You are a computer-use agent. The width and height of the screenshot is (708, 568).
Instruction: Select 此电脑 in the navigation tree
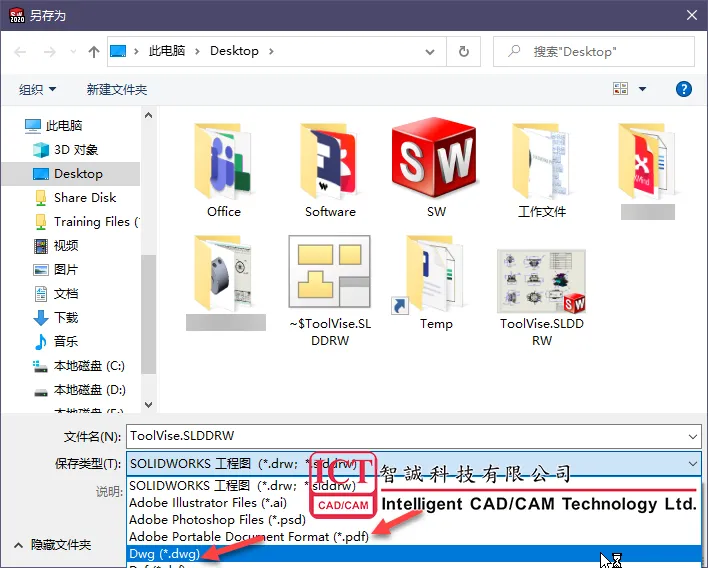(x=53, y=126)
